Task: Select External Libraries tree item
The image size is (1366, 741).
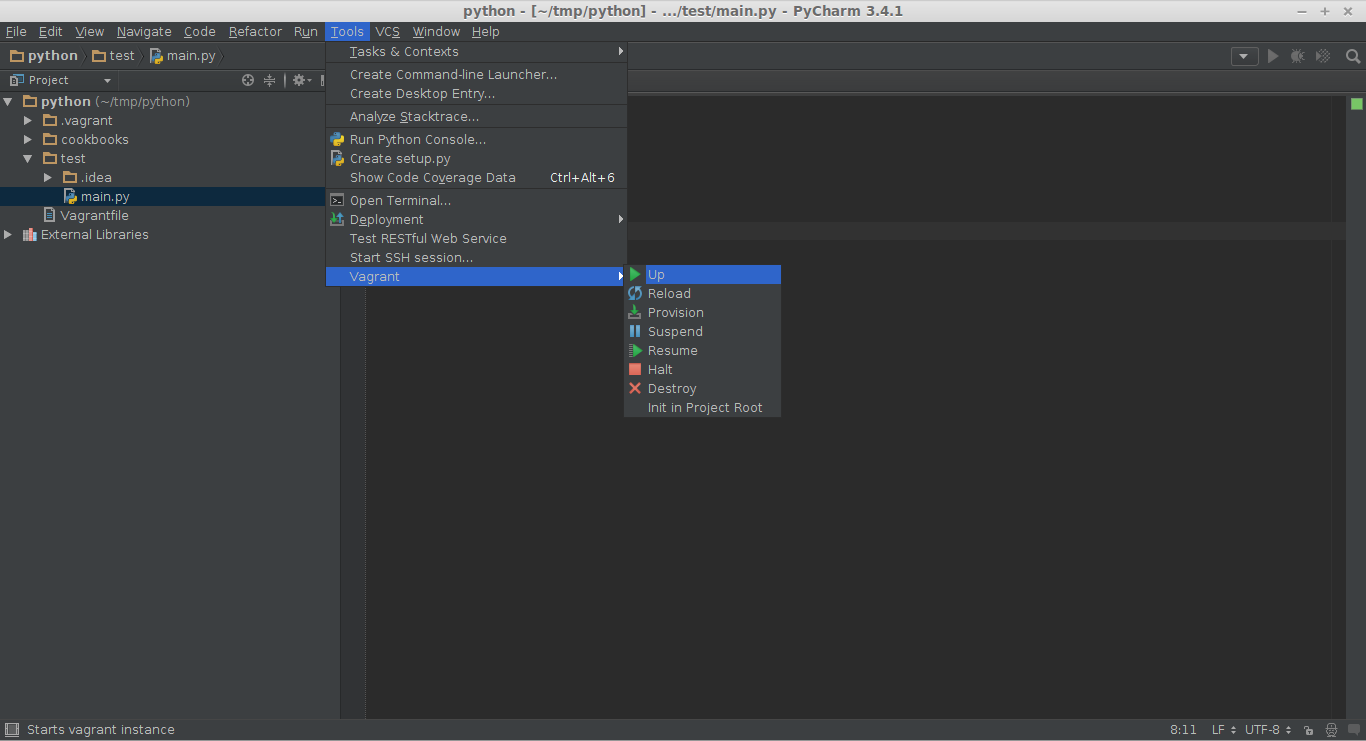Action: (x=85, y=234)
